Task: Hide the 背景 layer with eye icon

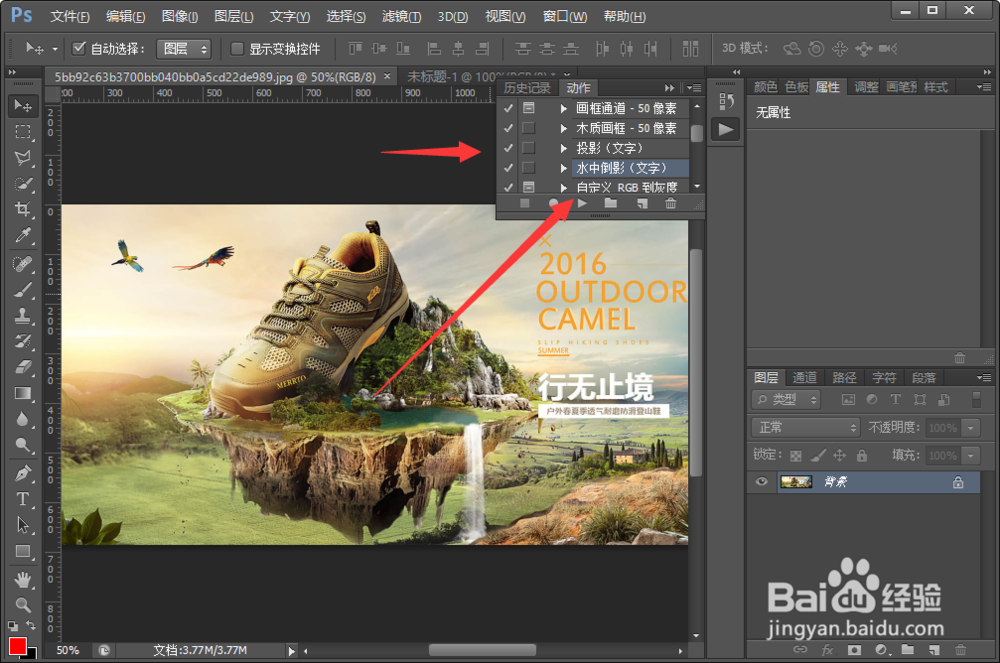Action: pyautogui.click(x=761, y=481)
